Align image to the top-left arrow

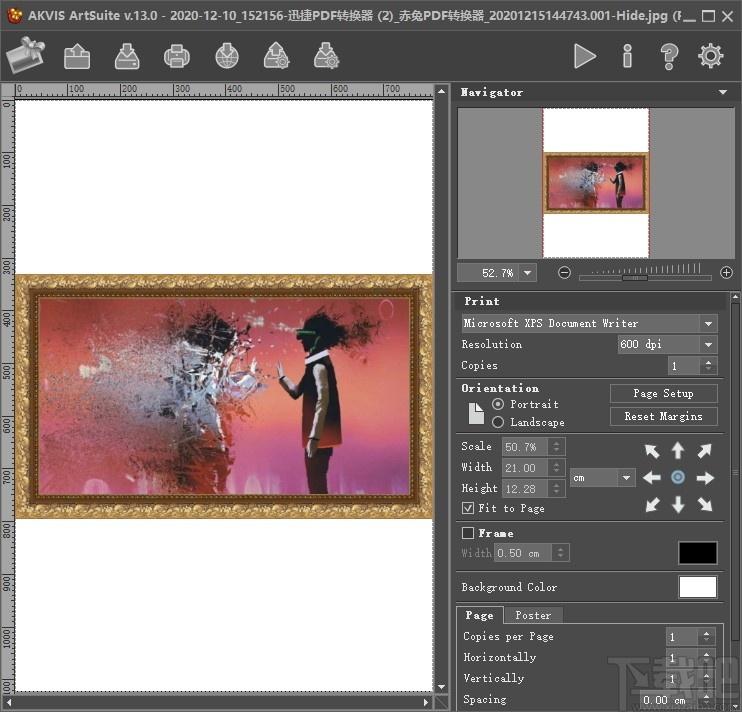[x=652, y=451]
